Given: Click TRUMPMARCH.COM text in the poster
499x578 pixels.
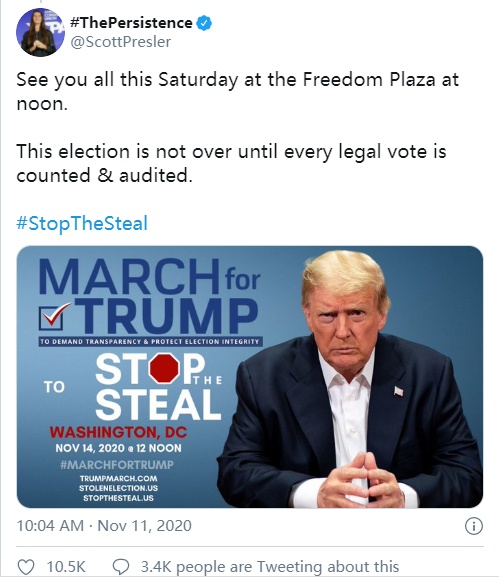Looking at the screenshot, I should coord(118,478).
